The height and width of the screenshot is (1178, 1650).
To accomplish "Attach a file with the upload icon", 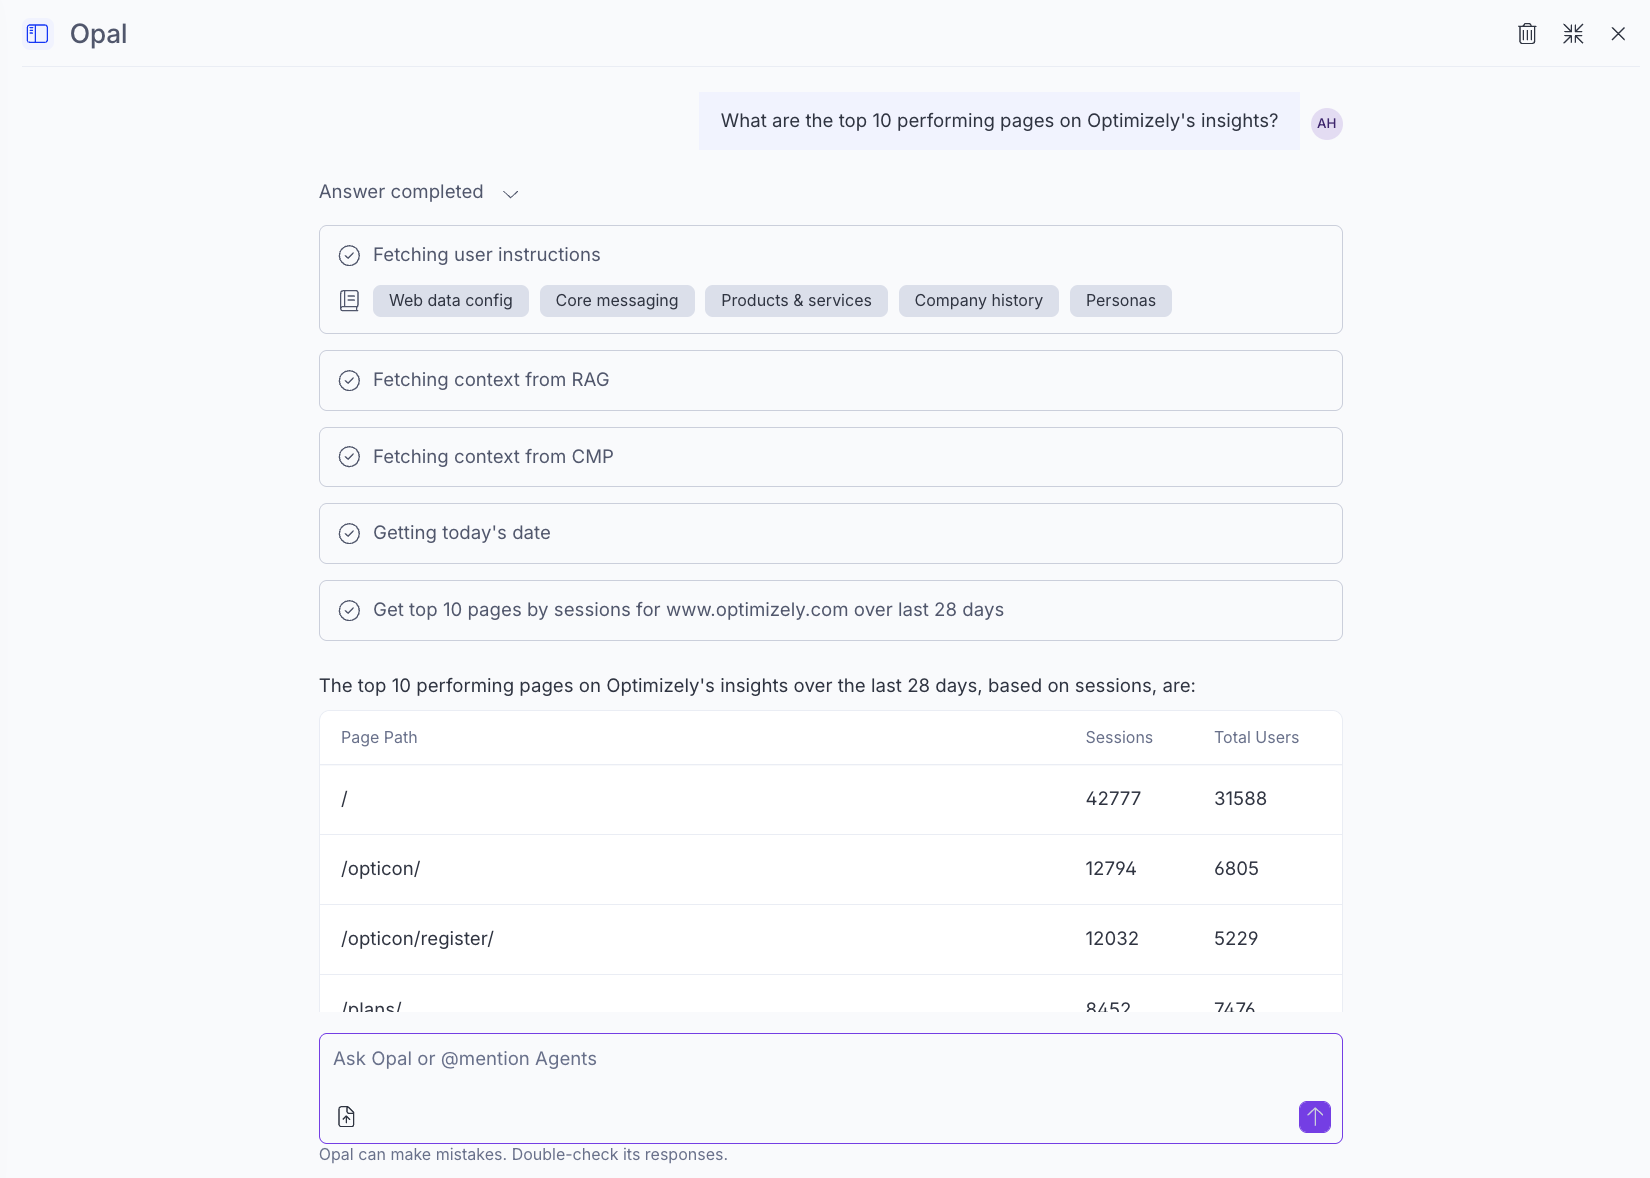I will point(347,1117).
